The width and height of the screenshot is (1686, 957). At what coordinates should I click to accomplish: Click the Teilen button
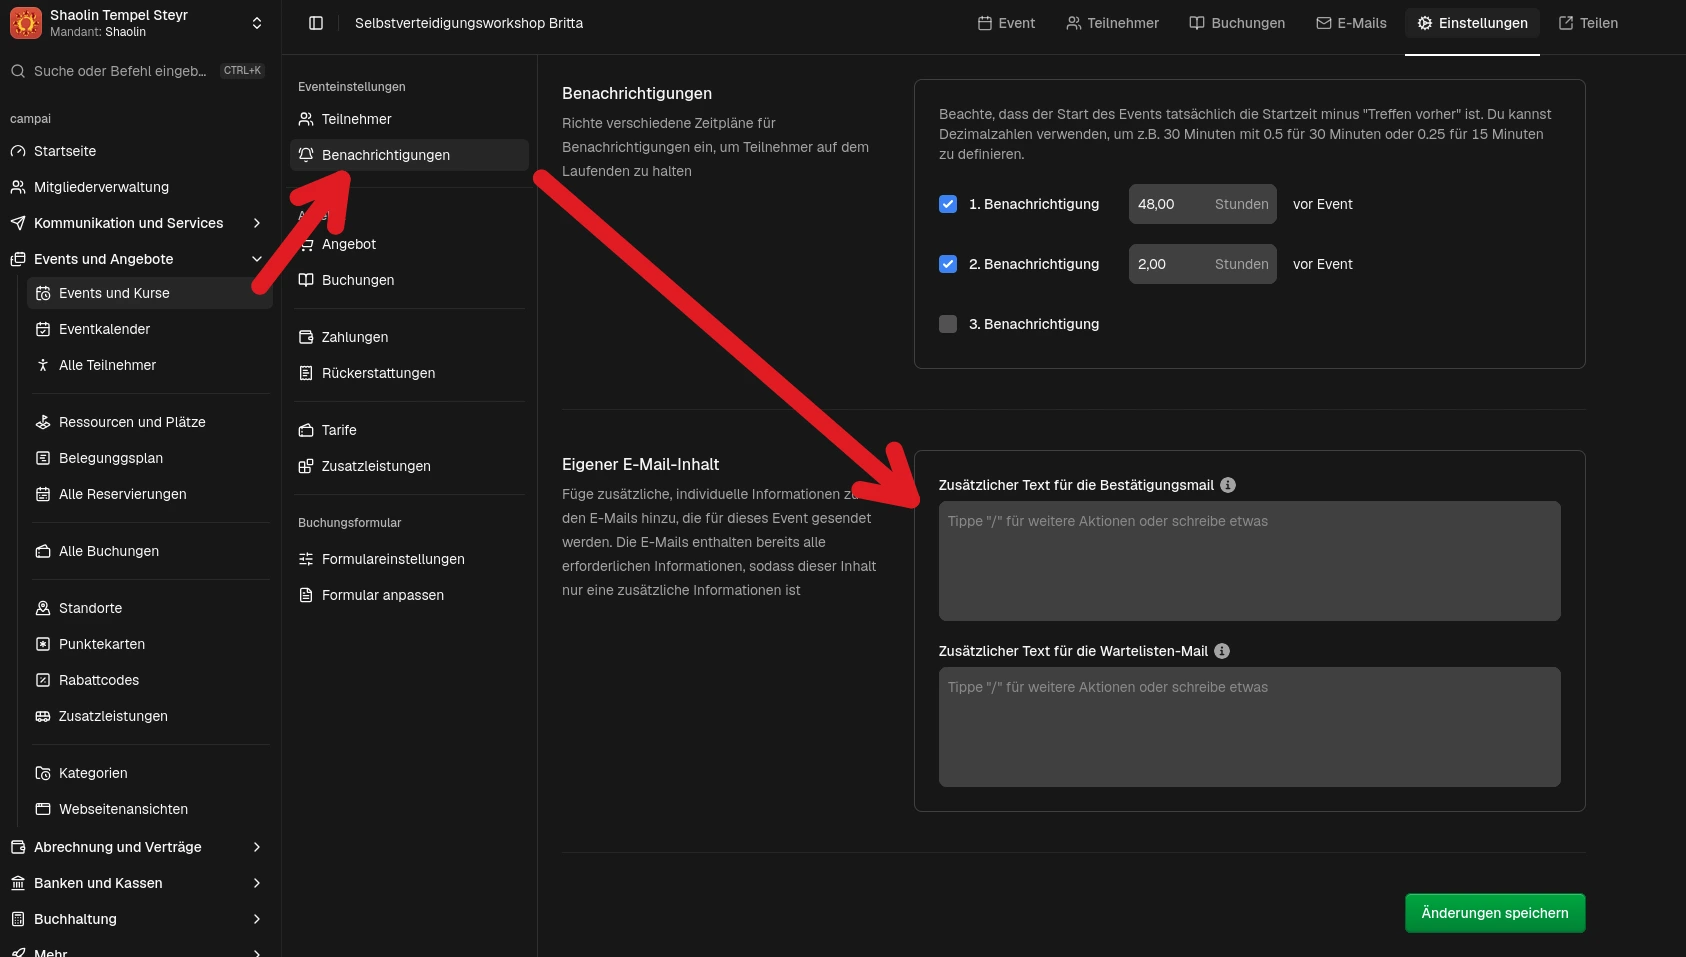[x=1588, y=23]
